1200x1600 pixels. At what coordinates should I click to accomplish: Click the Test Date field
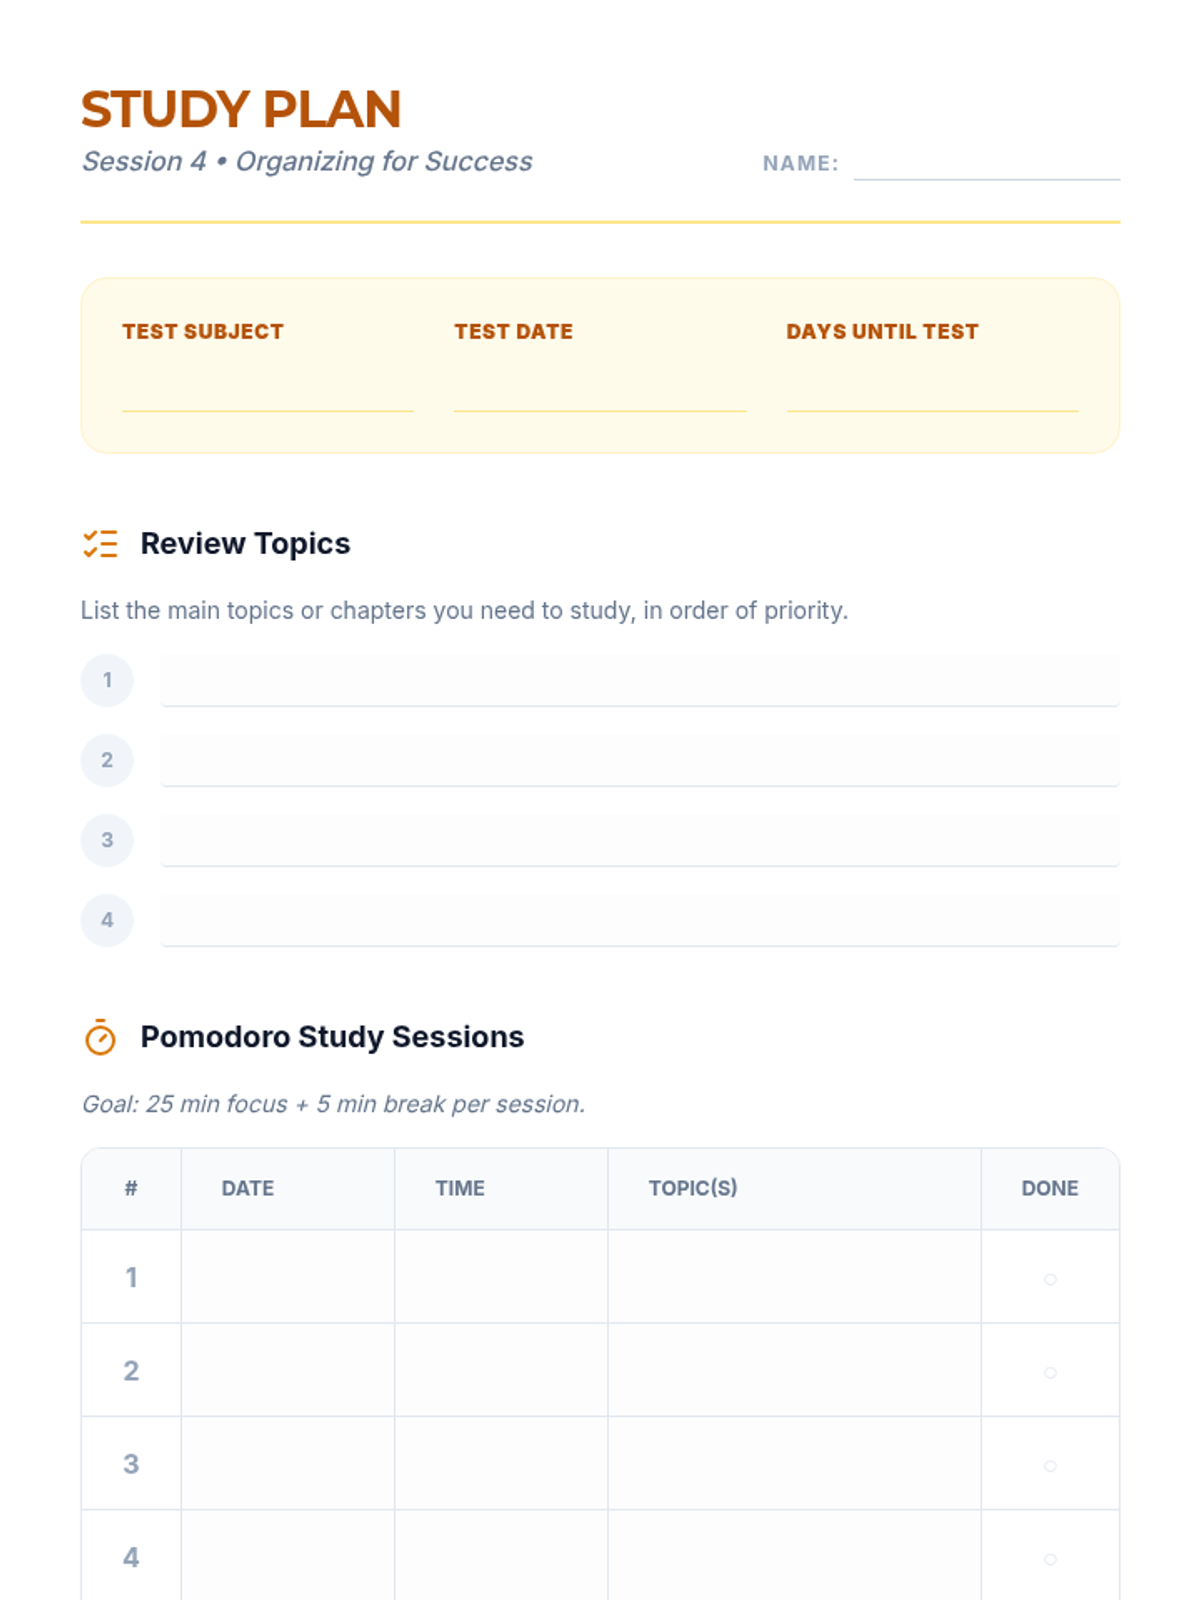point(600,390)
